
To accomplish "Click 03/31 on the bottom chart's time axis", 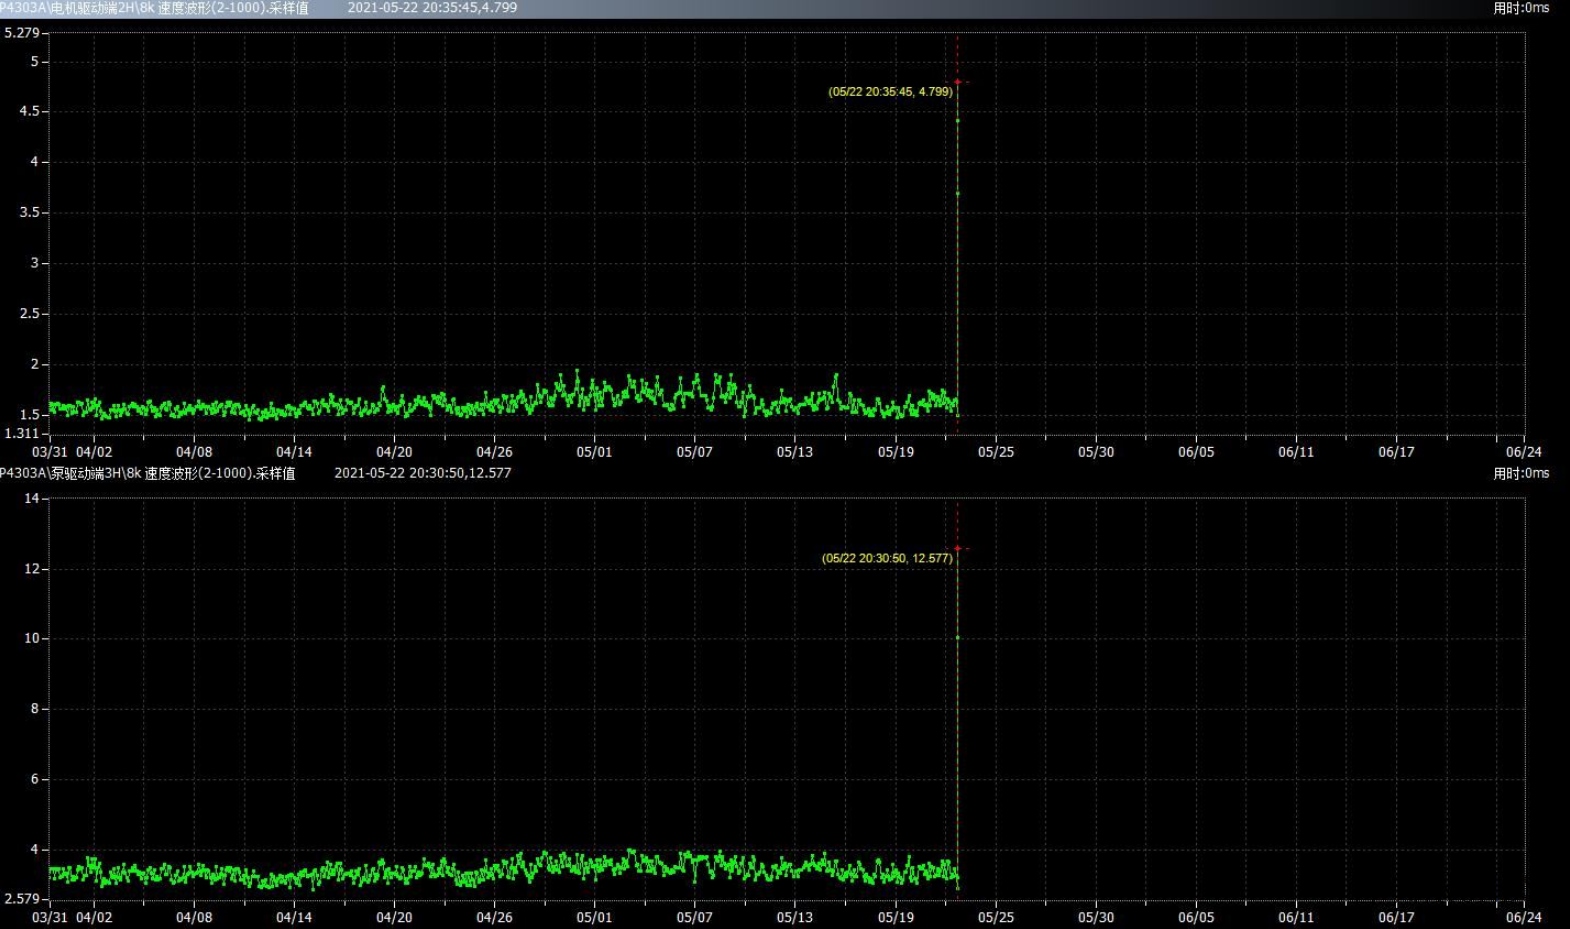I will point(50,917).
